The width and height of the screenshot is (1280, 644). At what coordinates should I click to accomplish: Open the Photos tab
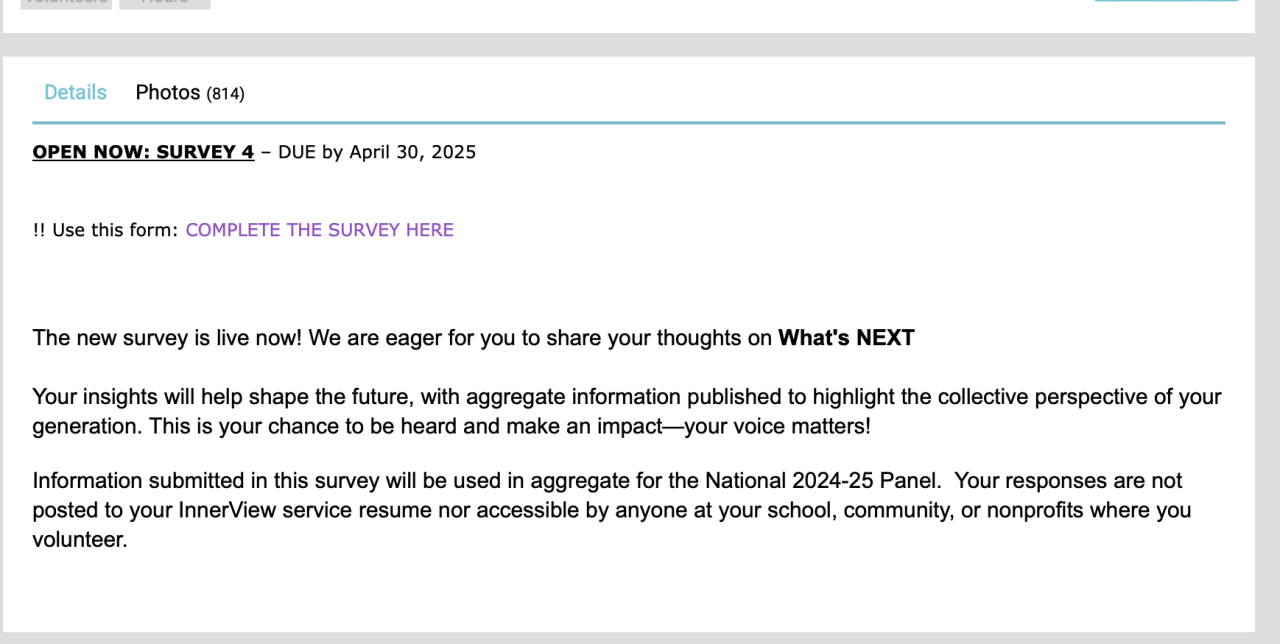(168, 93)
